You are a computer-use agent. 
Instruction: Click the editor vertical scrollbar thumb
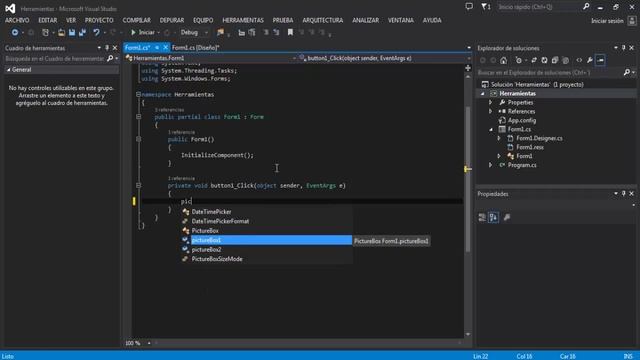468,180
